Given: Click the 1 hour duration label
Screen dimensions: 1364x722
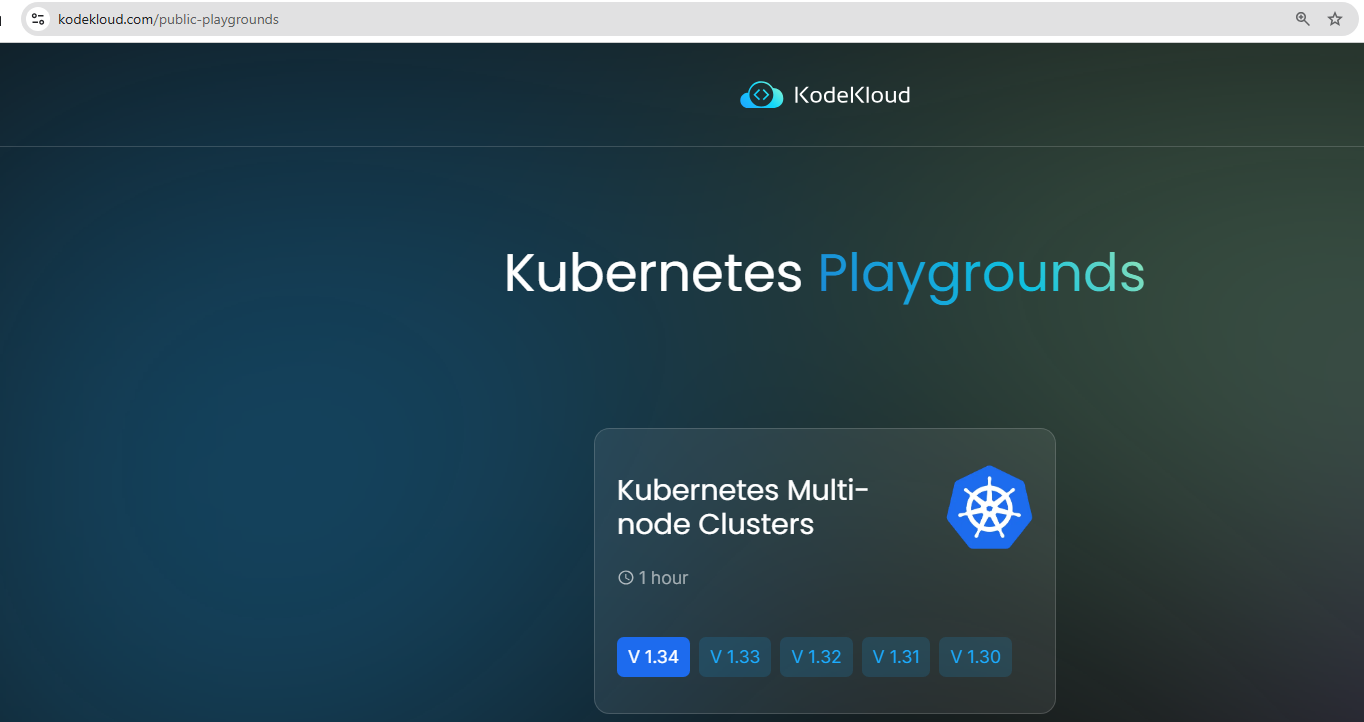Looking at the screenshot, I should 663,578.
